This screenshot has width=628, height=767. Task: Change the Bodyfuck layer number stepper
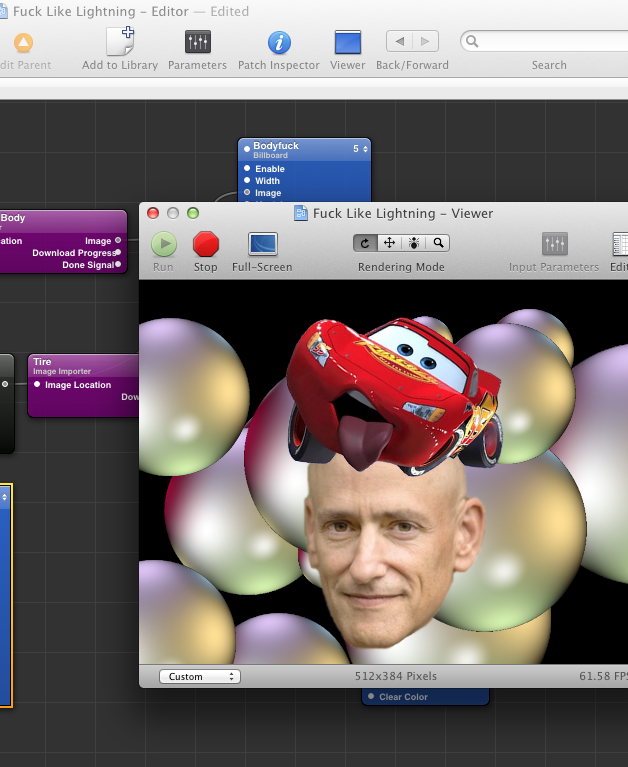tap(365, 149)
